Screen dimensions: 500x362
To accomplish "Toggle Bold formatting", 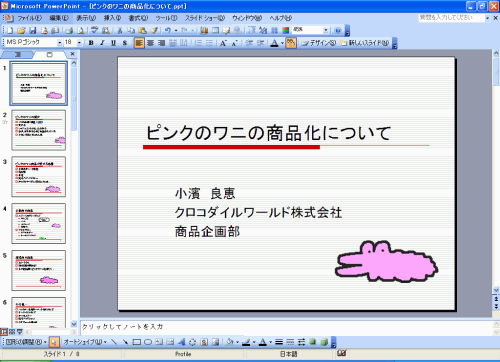I will 91,43.
